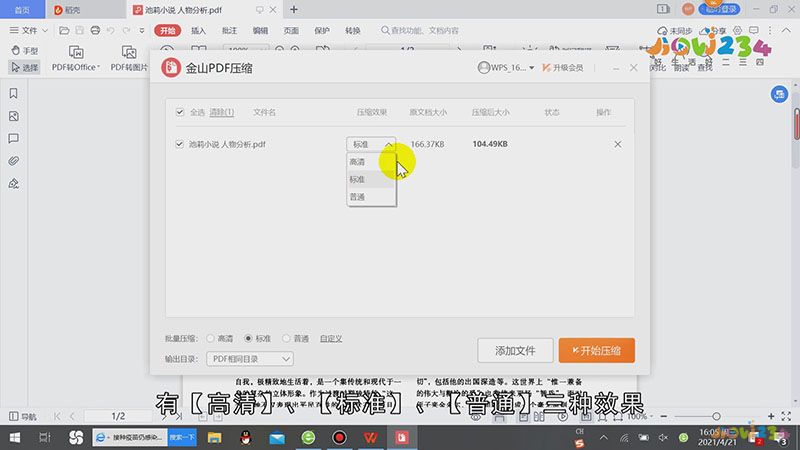Click the 清除(1) link
Image resolution: width=800 pixels, height=450 pixels.
pos(222,112)
